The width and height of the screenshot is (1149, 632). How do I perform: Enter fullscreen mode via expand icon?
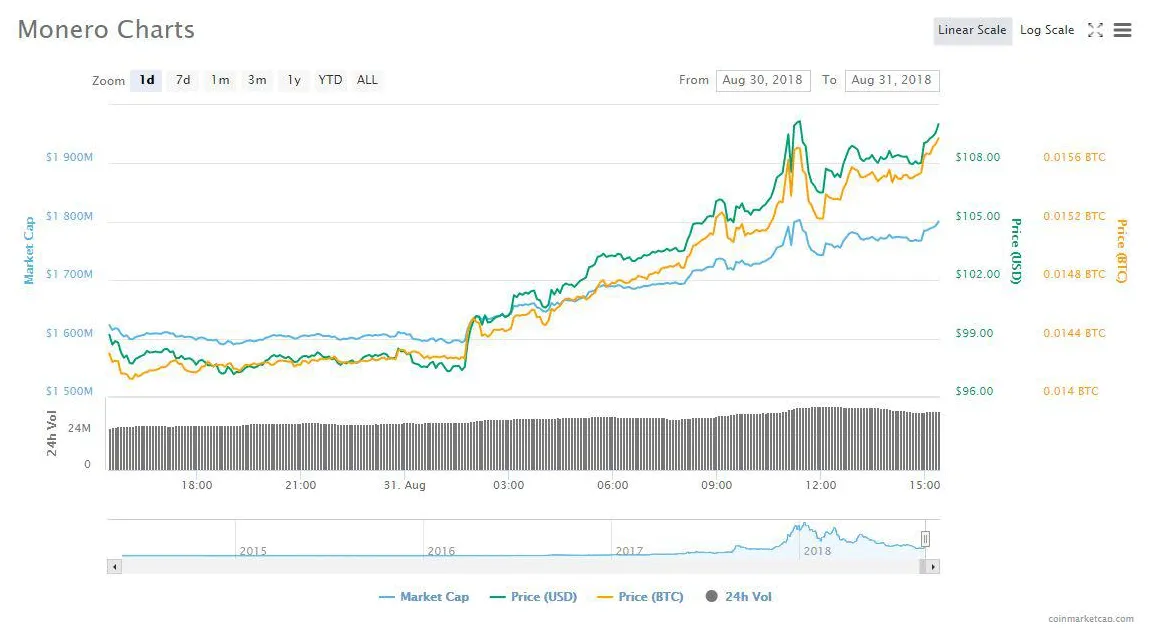click(x=1096, y=30)
